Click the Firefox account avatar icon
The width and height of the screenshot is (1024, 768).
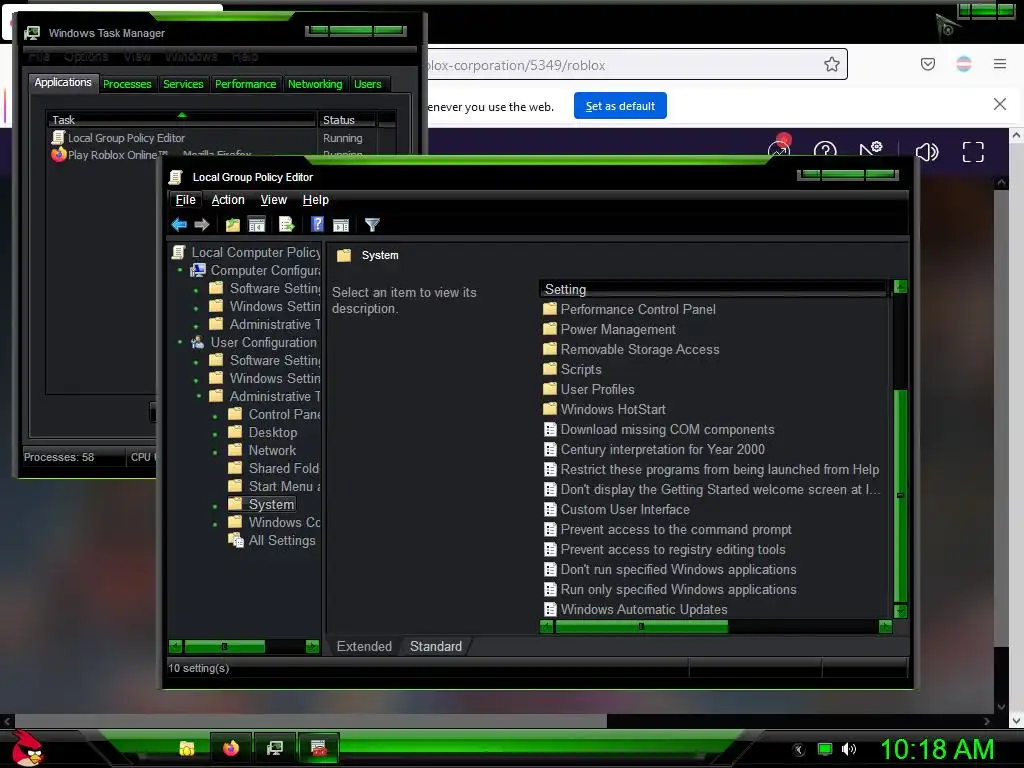coord(964,64)
